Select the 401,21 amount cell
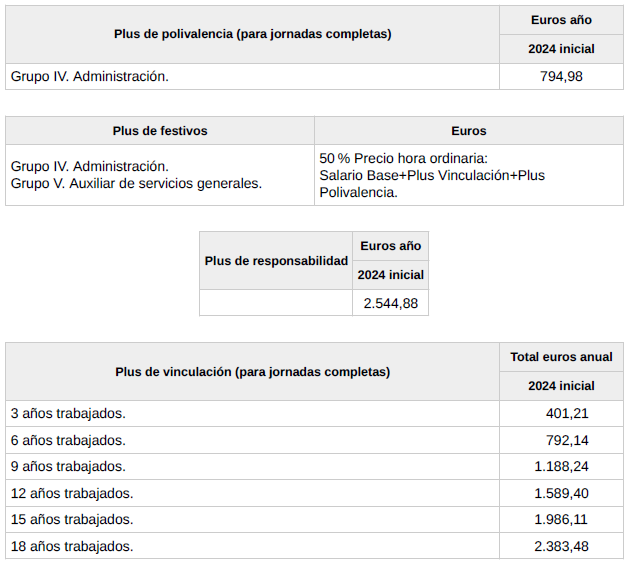The width and height of the screenshot is (630, 571). (567, 414)
